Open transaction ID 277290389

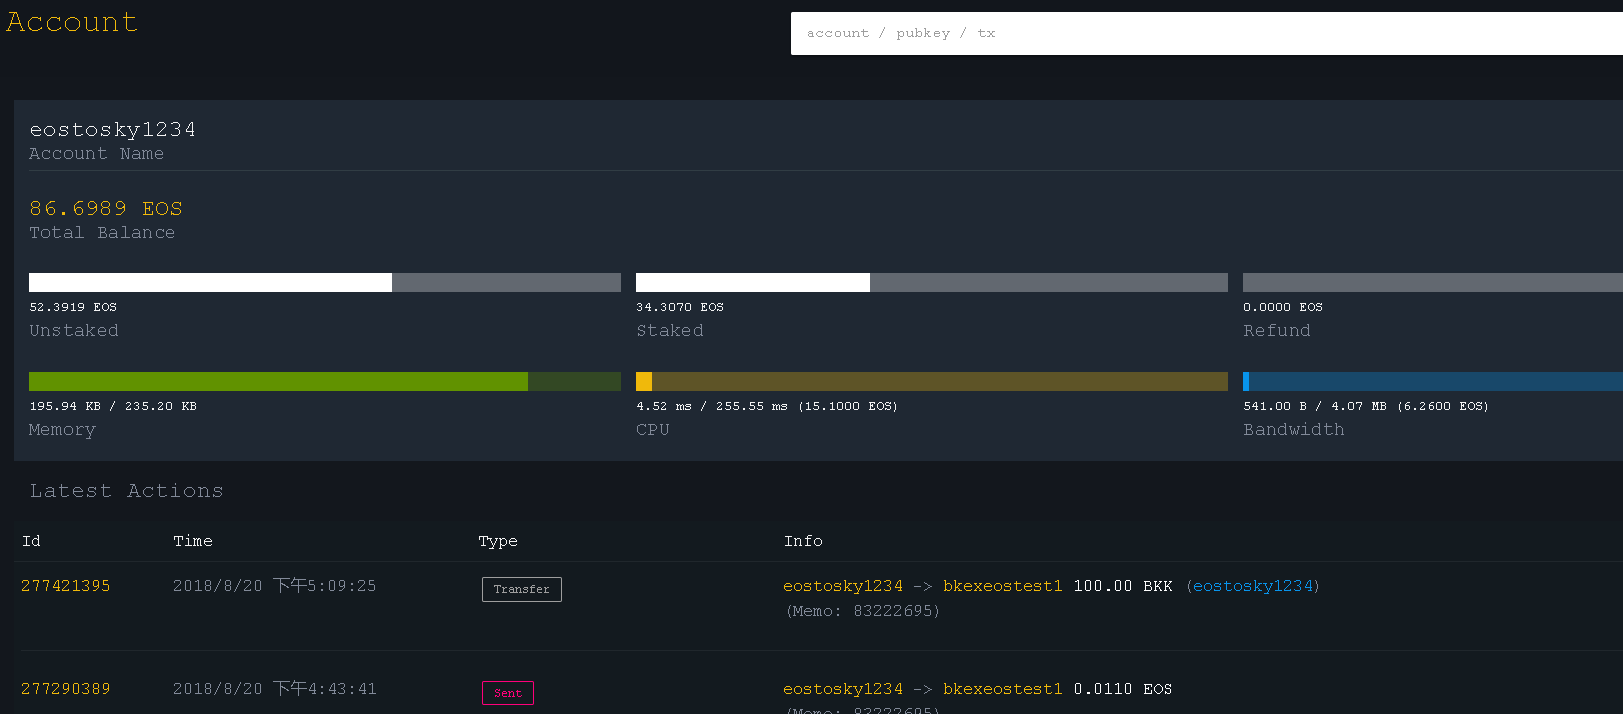(x=66, y=689)
